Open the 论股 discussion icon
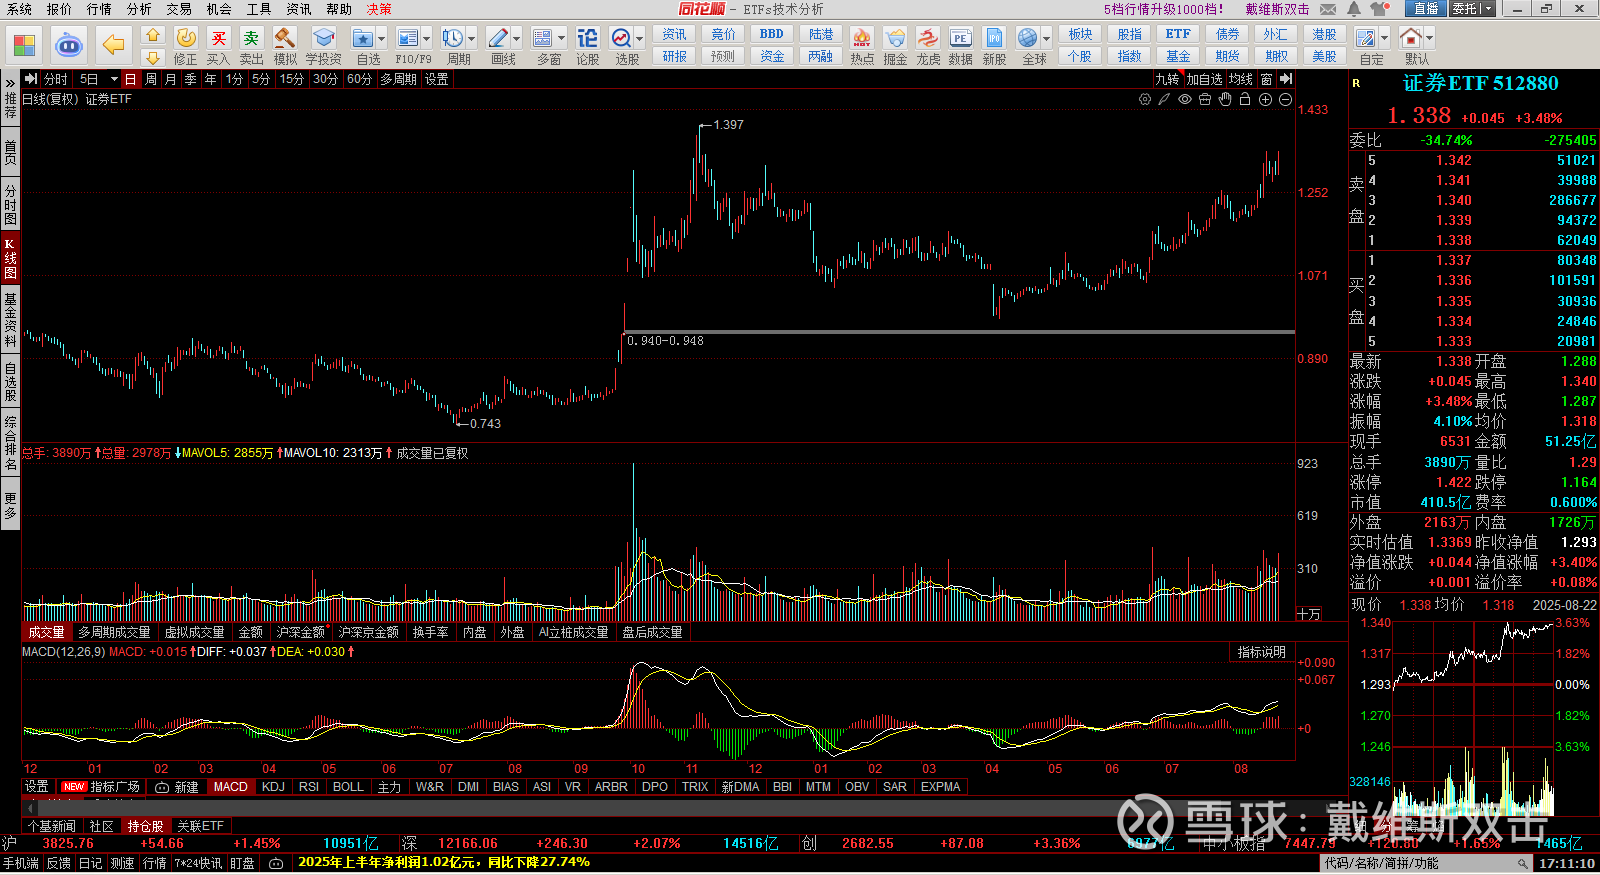1600x875 pixels. pyautogui.click(x=588, y=38)
